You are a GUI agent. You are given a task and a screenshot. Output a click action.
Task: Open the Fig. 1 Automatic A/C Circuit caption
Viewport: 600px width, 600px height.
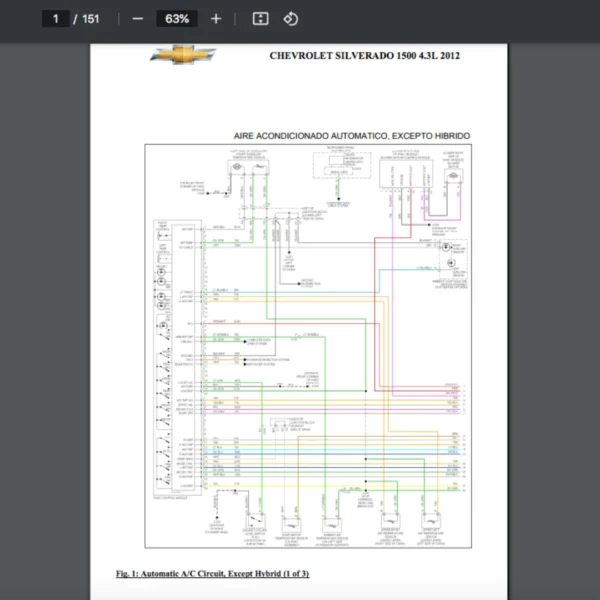pyautogui.click(x=213, y=574)
